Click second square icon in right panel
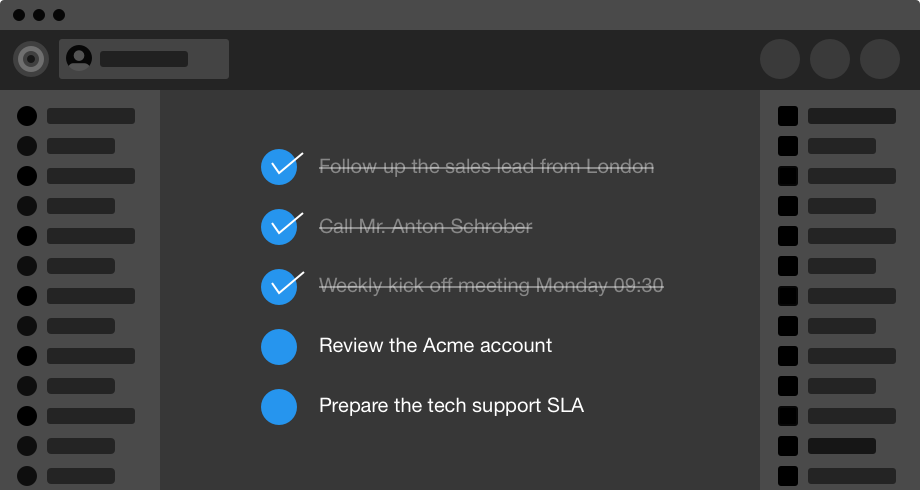The height and width of the screenshot is (490, 920). 788,146
